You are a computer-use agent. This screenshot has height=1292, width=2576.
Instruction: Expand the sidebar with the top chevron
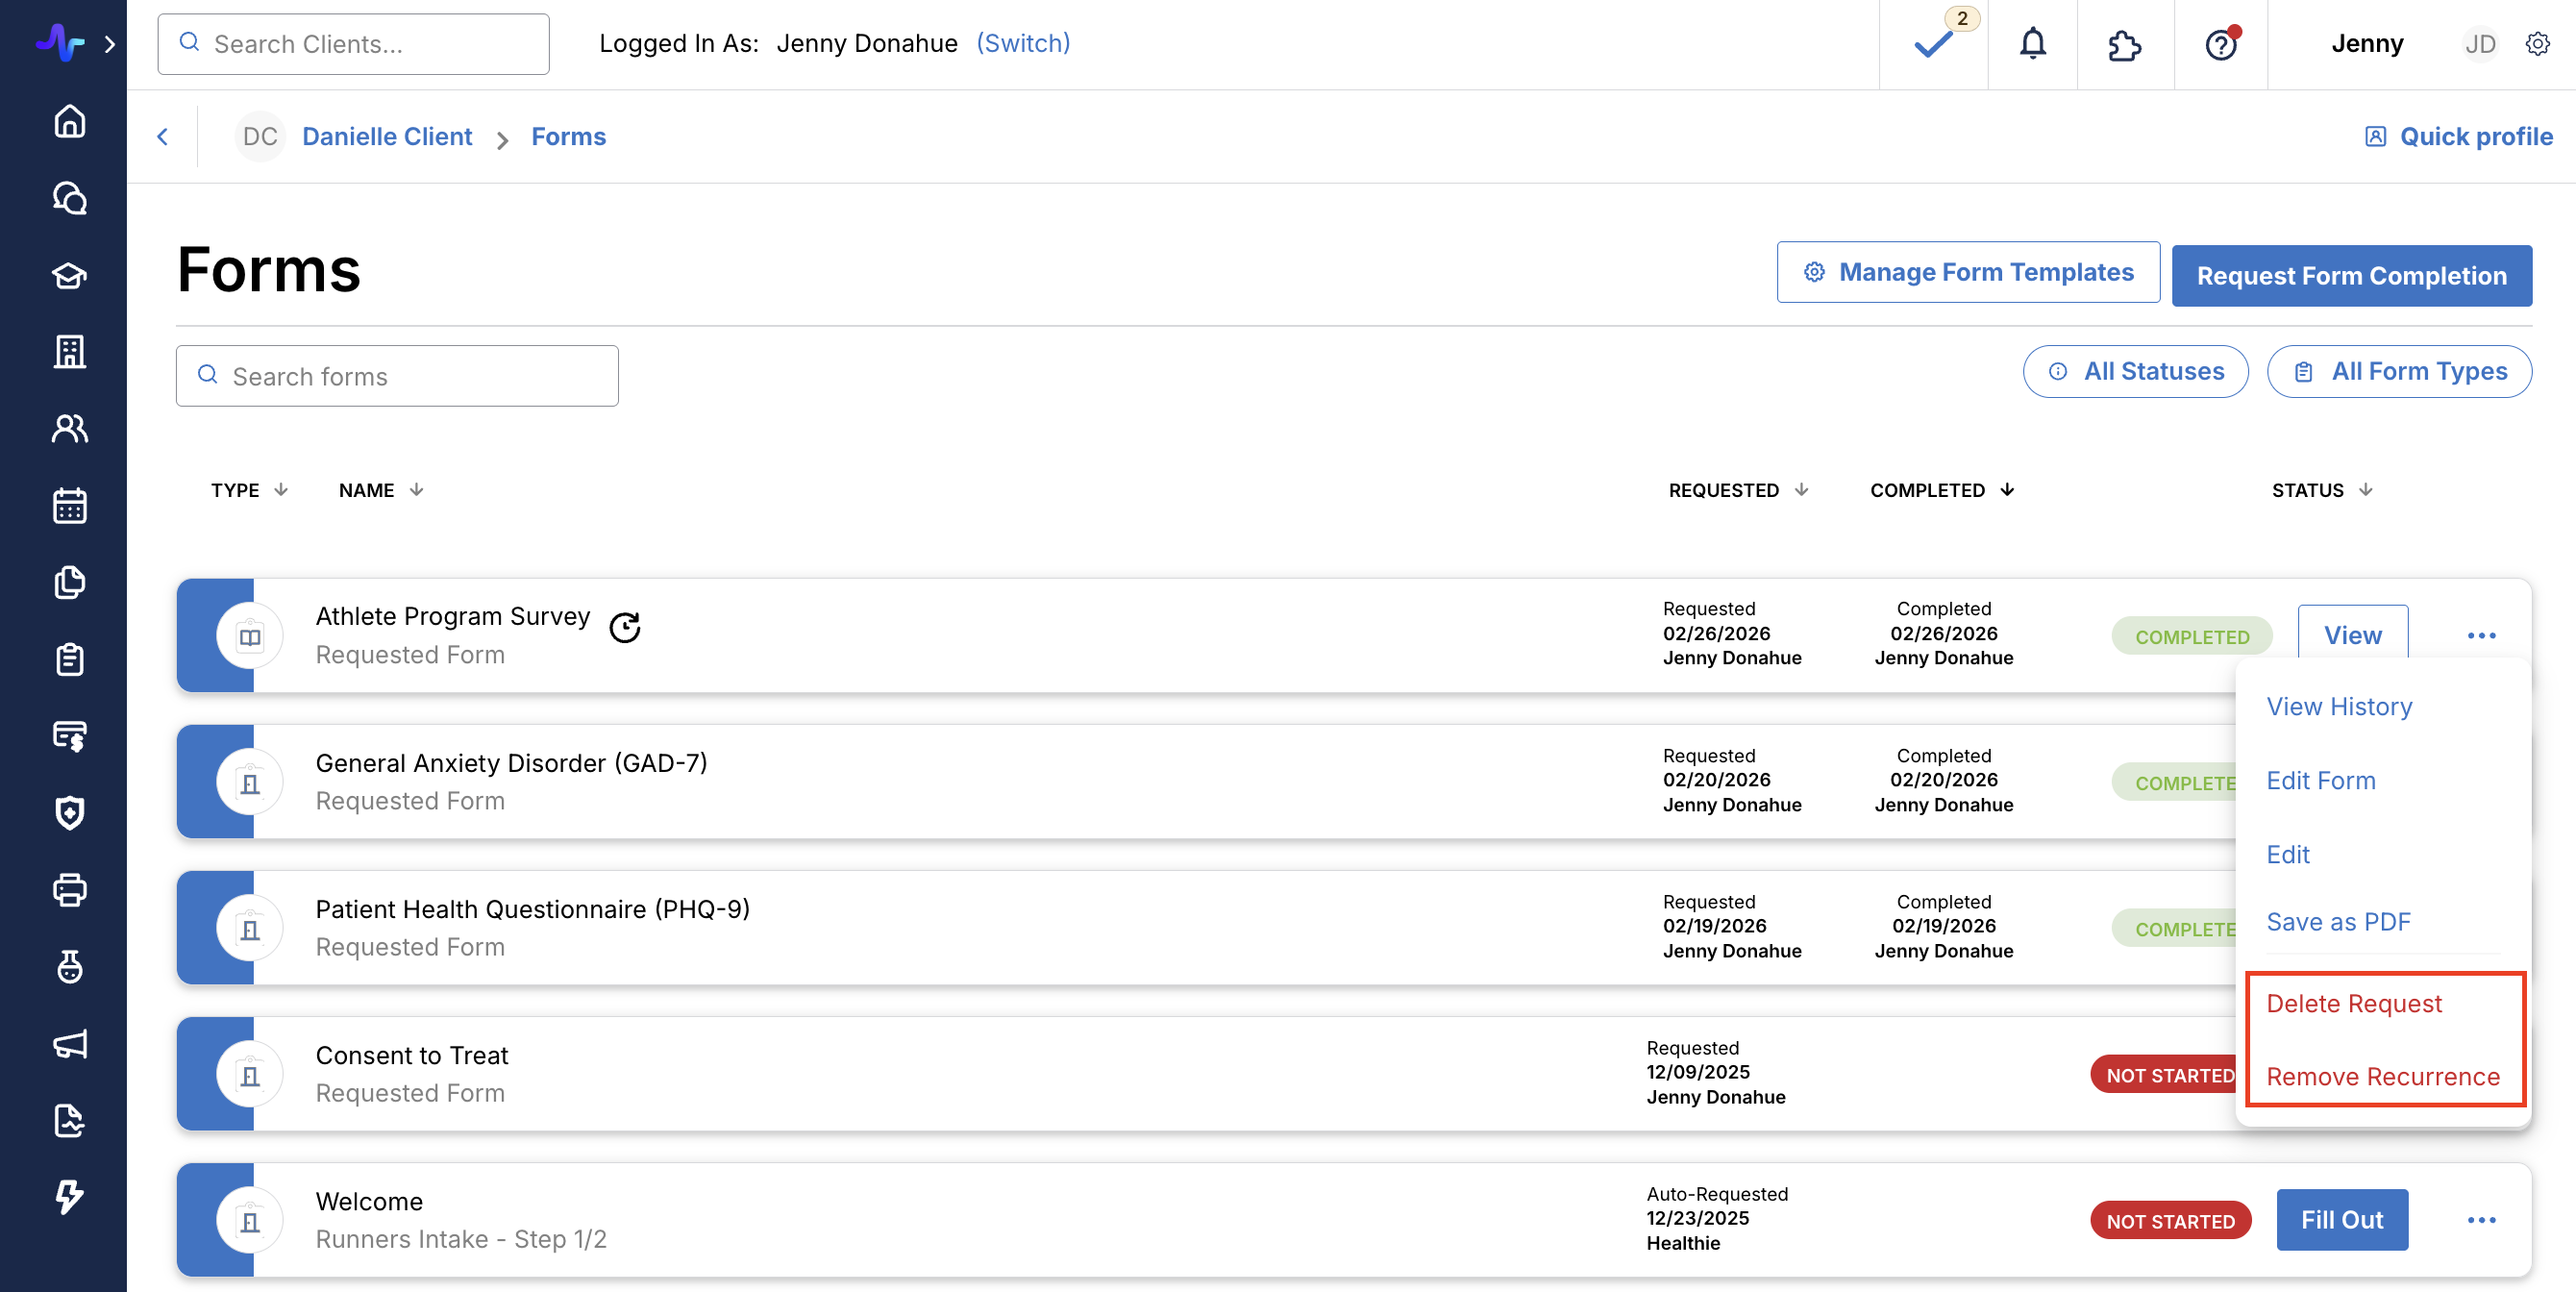[110, 44]
